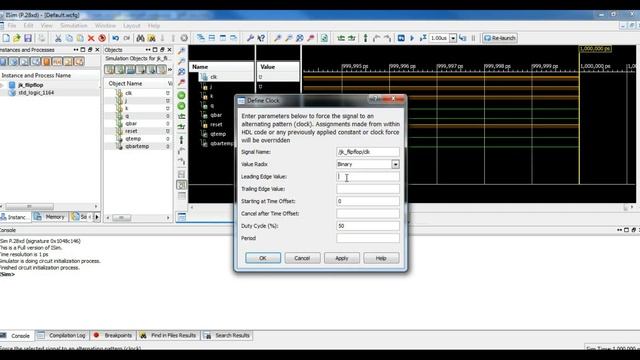Expand the jk_flipflop instance tree node
640x360 pixels.
pyautogui.click(x=2, y=85)
